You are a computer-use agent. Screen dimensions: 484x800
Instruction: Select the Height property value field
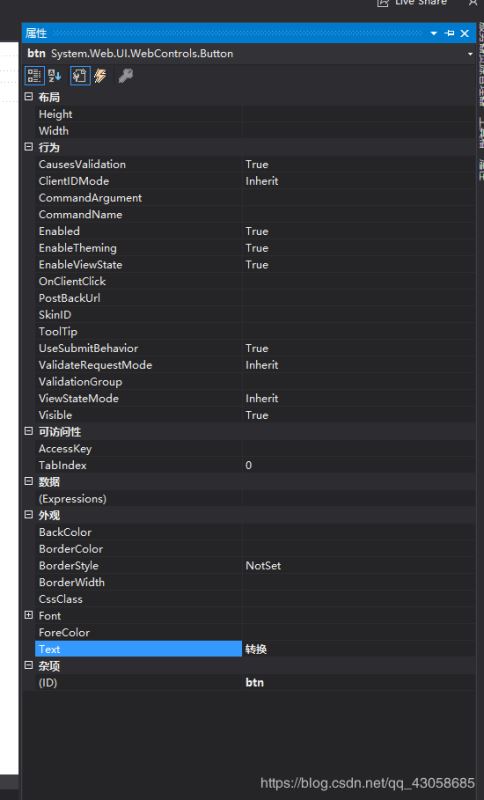click(359, 114)
